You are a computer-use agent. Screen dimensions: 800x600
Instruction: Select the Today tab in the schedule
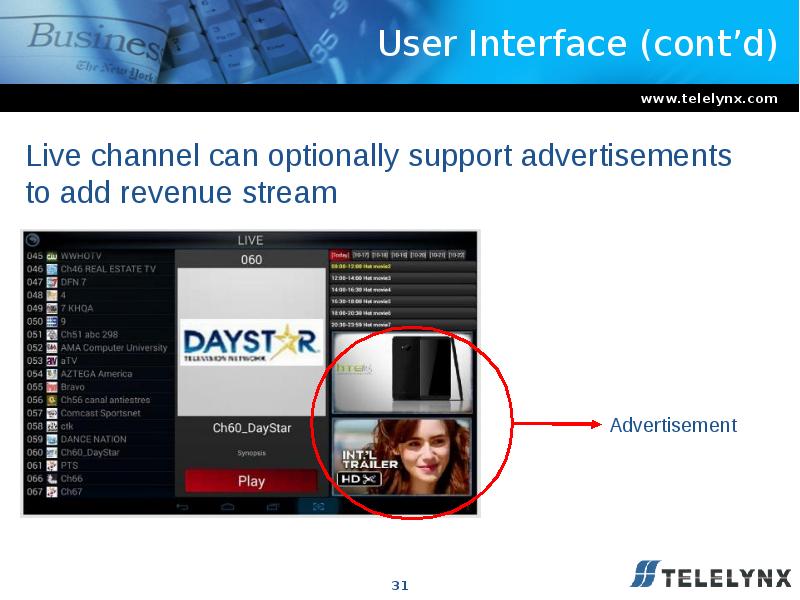coord(340,255)
